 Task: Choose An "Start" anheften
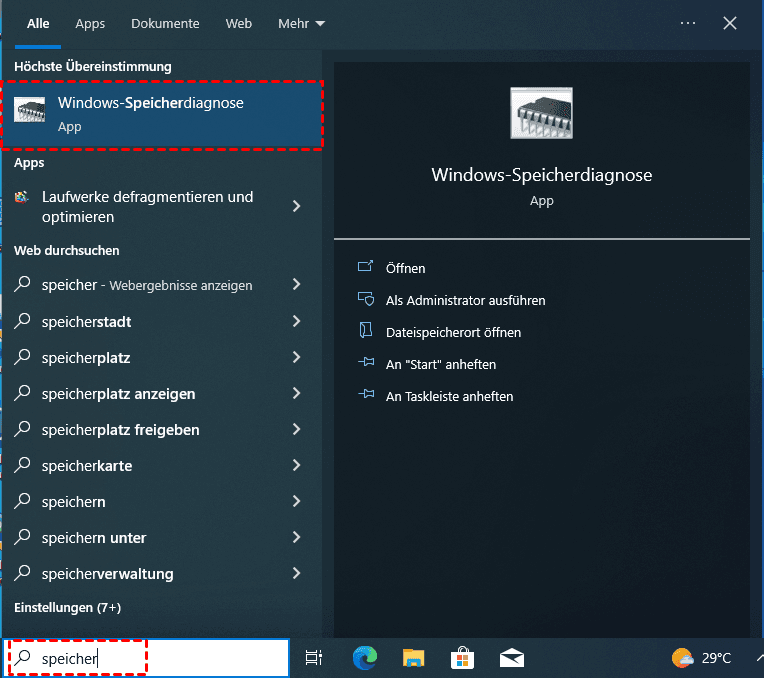click(440, 365)
